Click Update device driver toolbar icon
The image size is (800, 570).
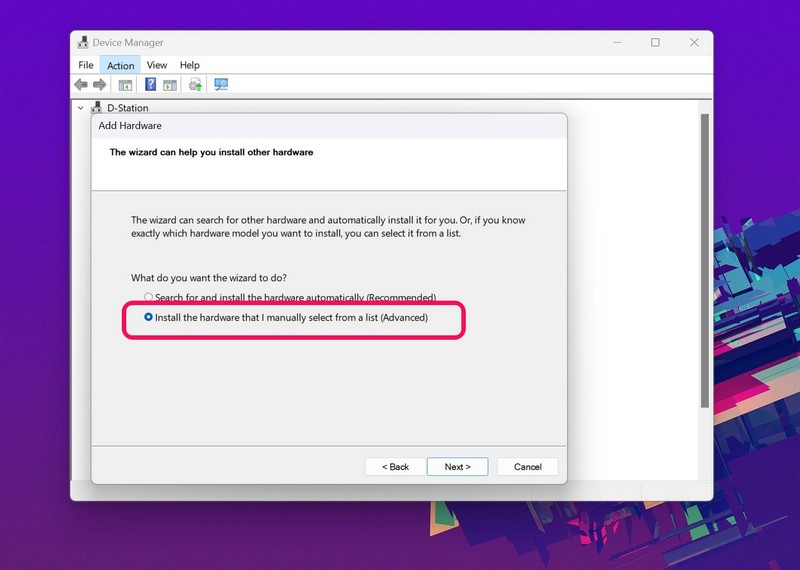(195, 84)
